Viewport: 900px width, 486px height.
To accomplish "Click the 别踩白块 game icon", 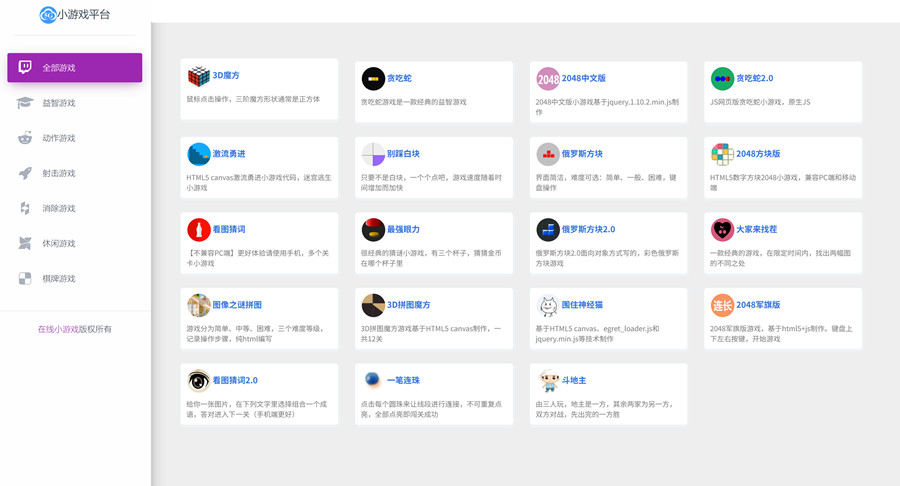I will tap(373, 154).
